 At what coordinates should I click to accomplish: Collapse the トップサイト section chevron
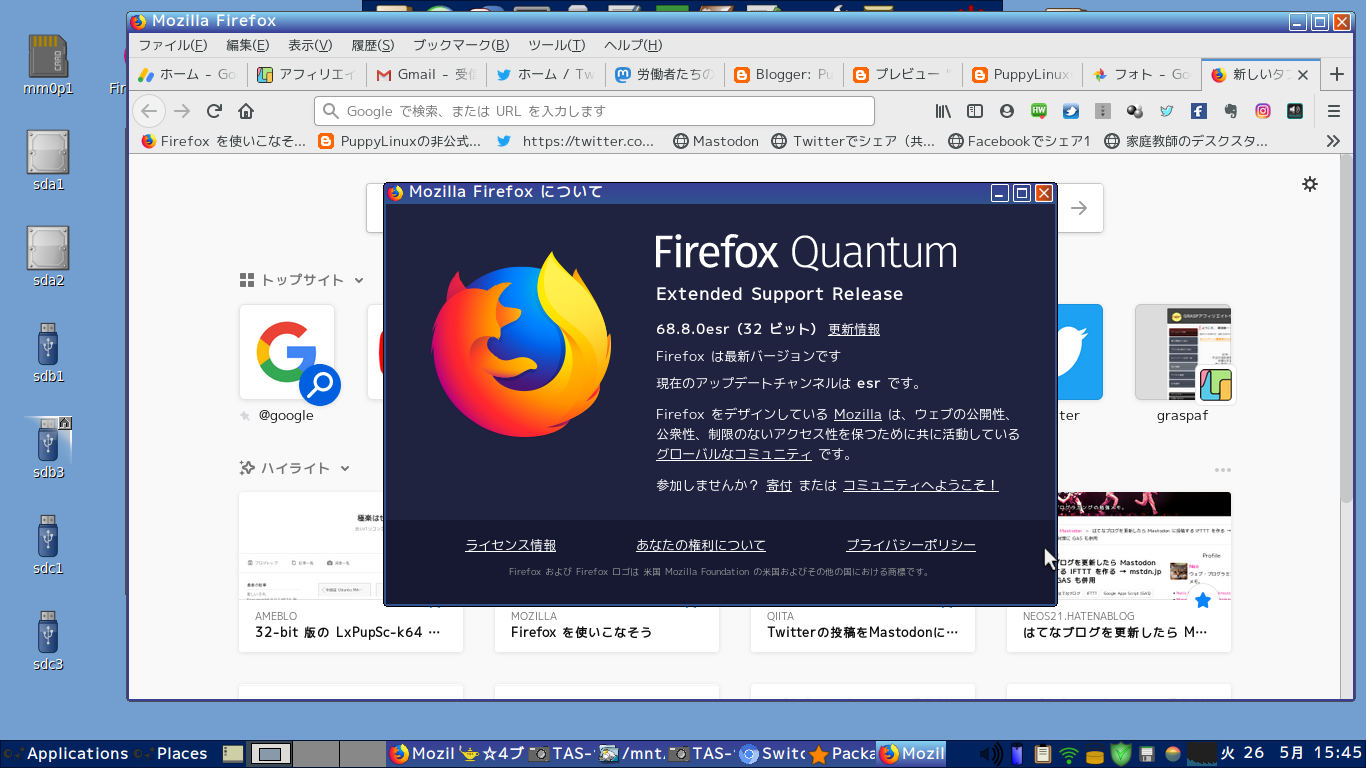pos(359,281)
